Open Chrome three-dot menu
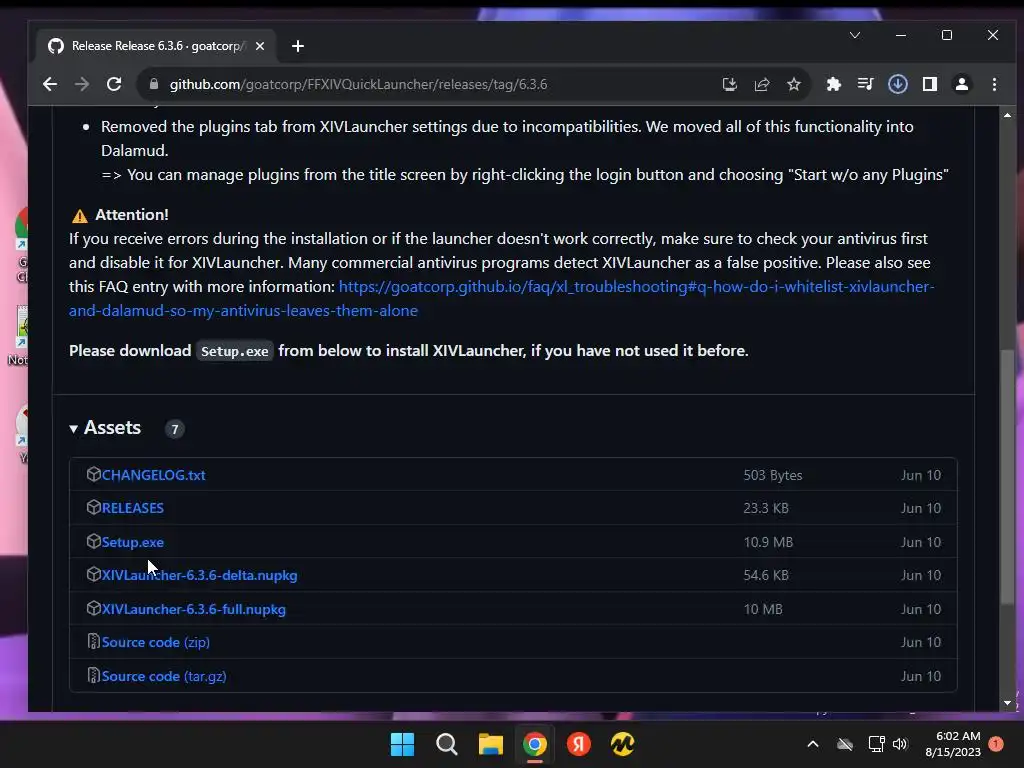The height and width of the screenshot is (768, 1024). pyautogui.click(x=994, y=84)
